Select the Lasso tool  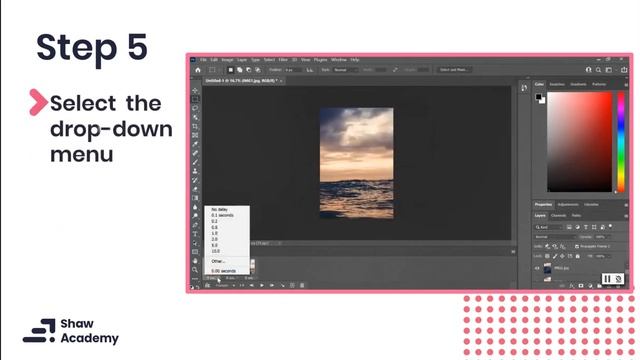(x=195, y=108)
